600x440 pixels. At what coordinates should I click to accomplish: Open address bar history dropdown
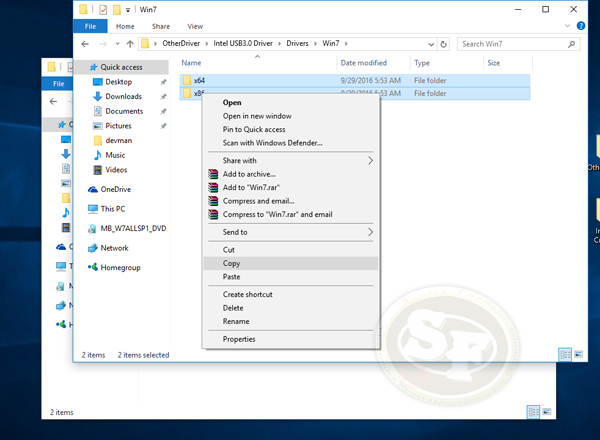click(431, 44)
